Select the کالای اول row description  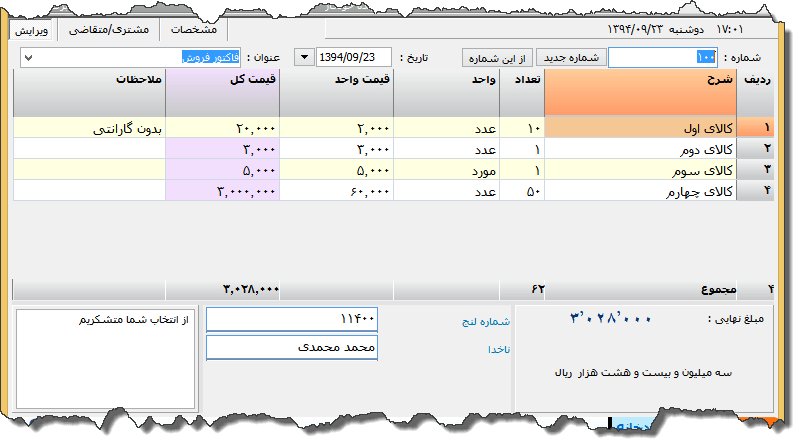coord(639,128)
